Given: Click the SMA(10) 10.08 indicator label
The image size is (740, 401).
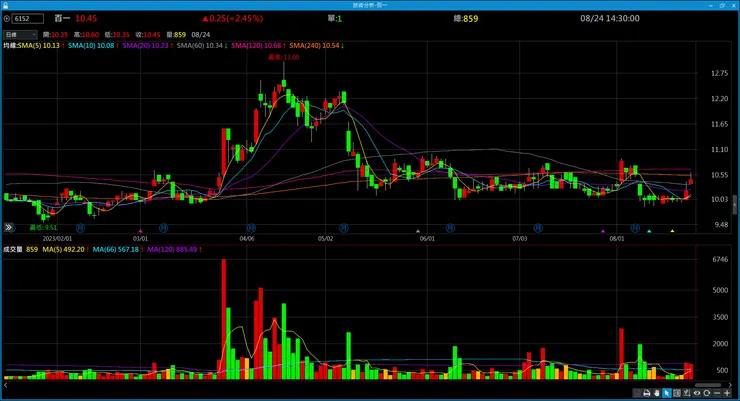Looking at the screenshot, I should click(x=93, y=46).
